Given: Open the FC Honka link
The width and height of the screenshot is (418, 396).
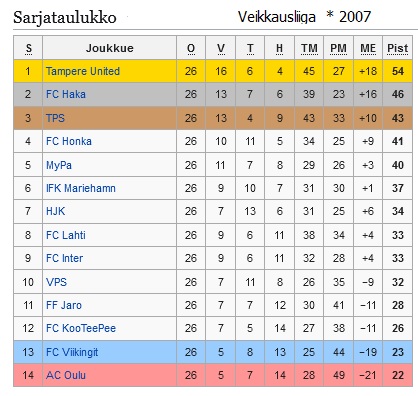Looking at the screenshot, I should coord(69,141).
